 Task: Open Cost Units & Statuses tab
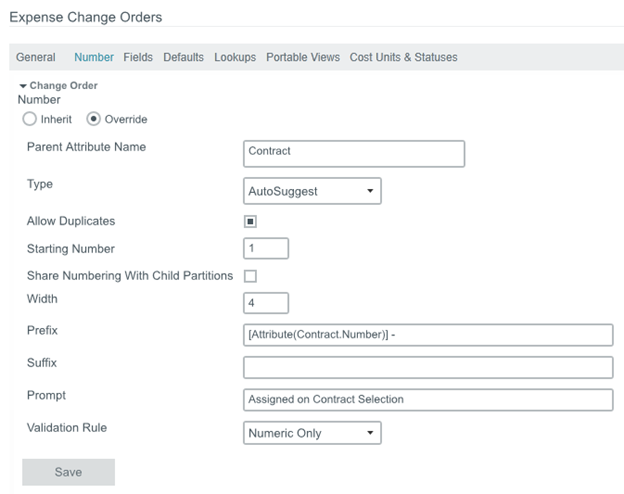(403, 58)
